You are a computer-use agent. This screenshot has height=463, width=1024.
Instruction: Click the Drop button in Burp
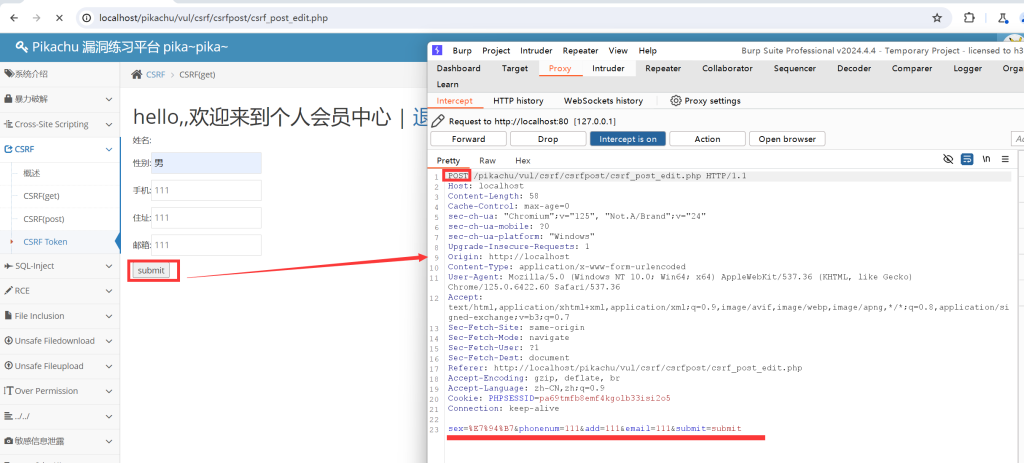[x=548, y=139]
